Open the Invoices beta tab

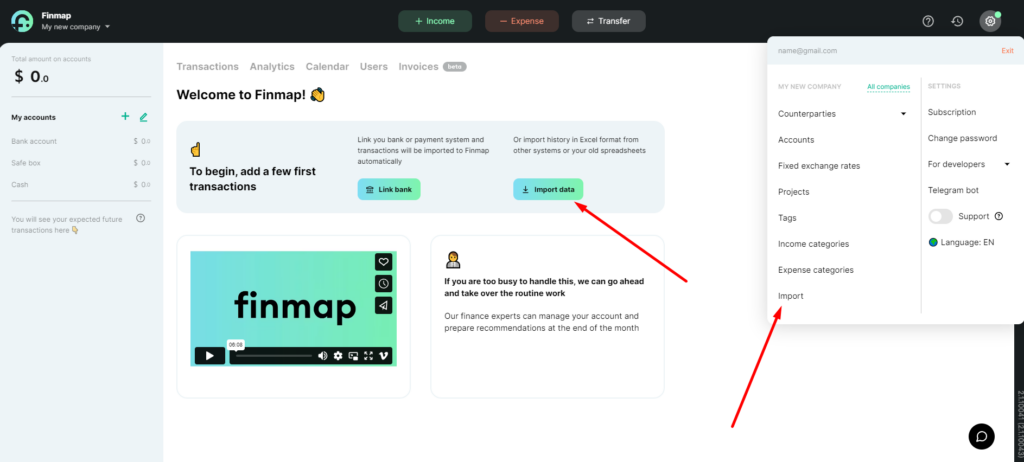432,67
